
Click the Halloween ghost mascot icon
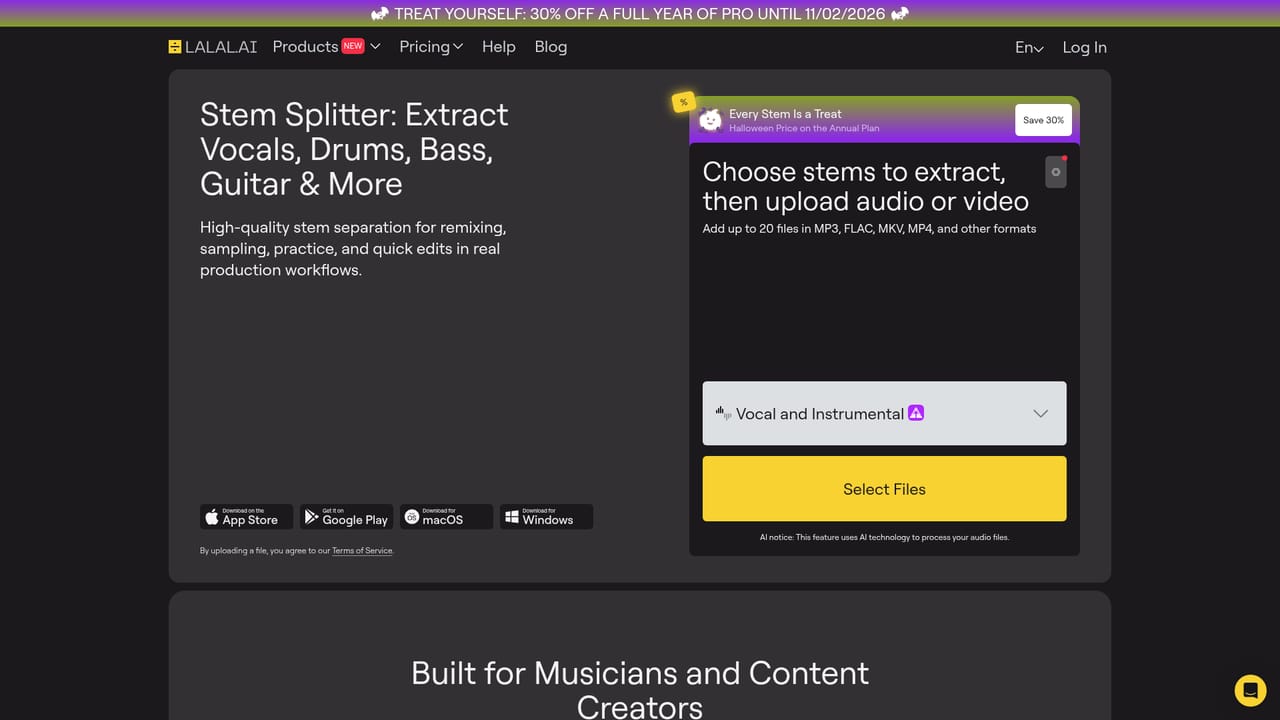tap(711, 120)
